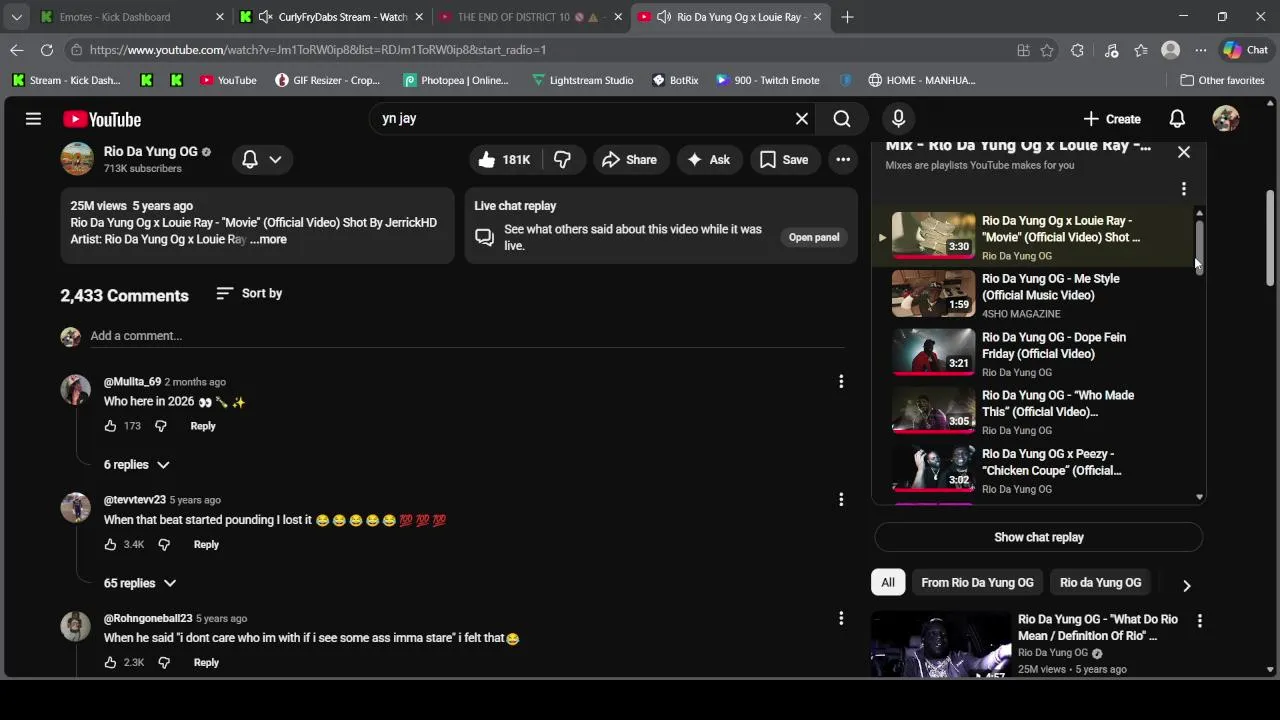Dislike the Movie video

tap(562, 160)
